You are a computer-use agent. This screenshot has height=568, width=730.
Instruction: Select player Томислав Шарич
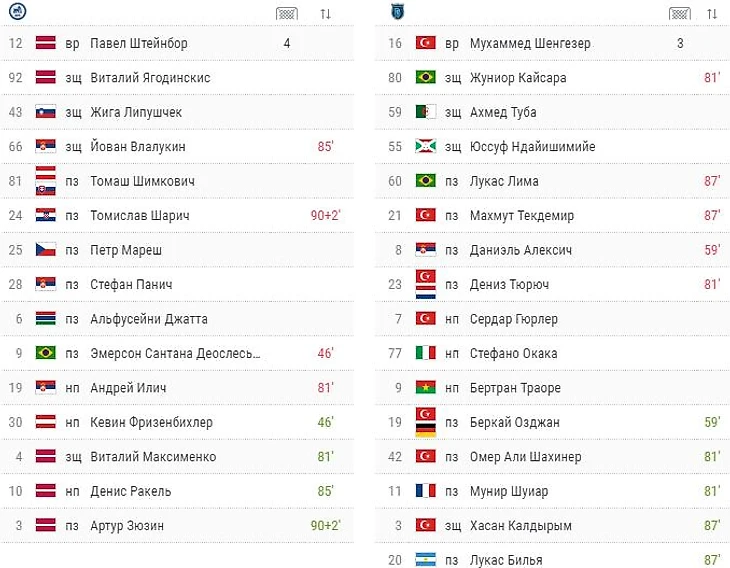(x=140, y=216)
